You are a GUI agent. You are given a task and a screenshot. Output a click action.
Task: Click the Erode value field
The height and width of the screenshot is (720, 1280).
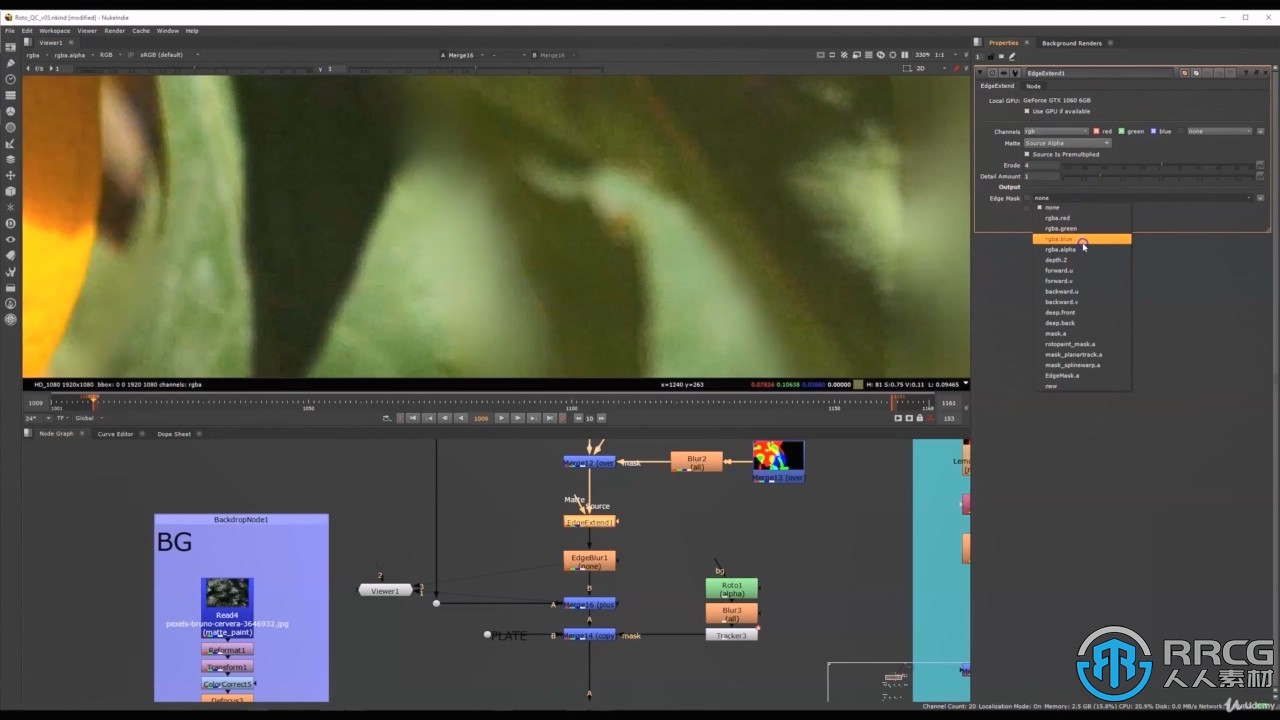(x=1041, y=165)
